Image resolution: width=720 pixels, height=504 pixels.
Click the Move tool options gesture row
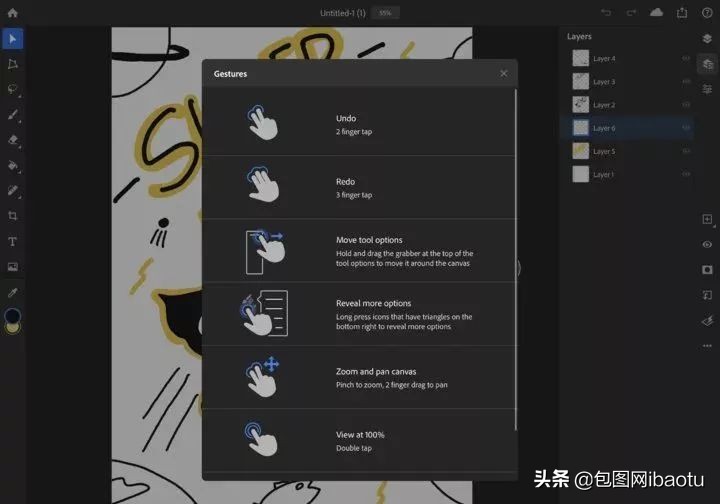click(x=359, y=251)
